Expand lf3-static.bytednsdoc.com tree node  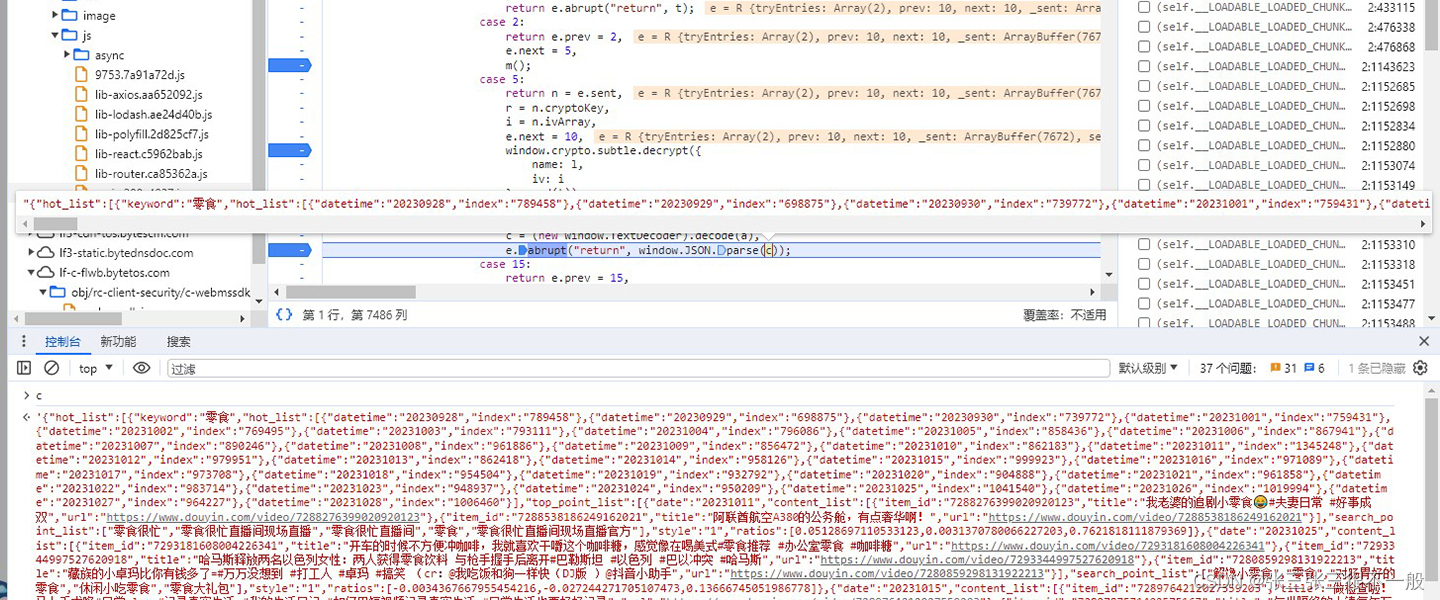pos(30,253)
